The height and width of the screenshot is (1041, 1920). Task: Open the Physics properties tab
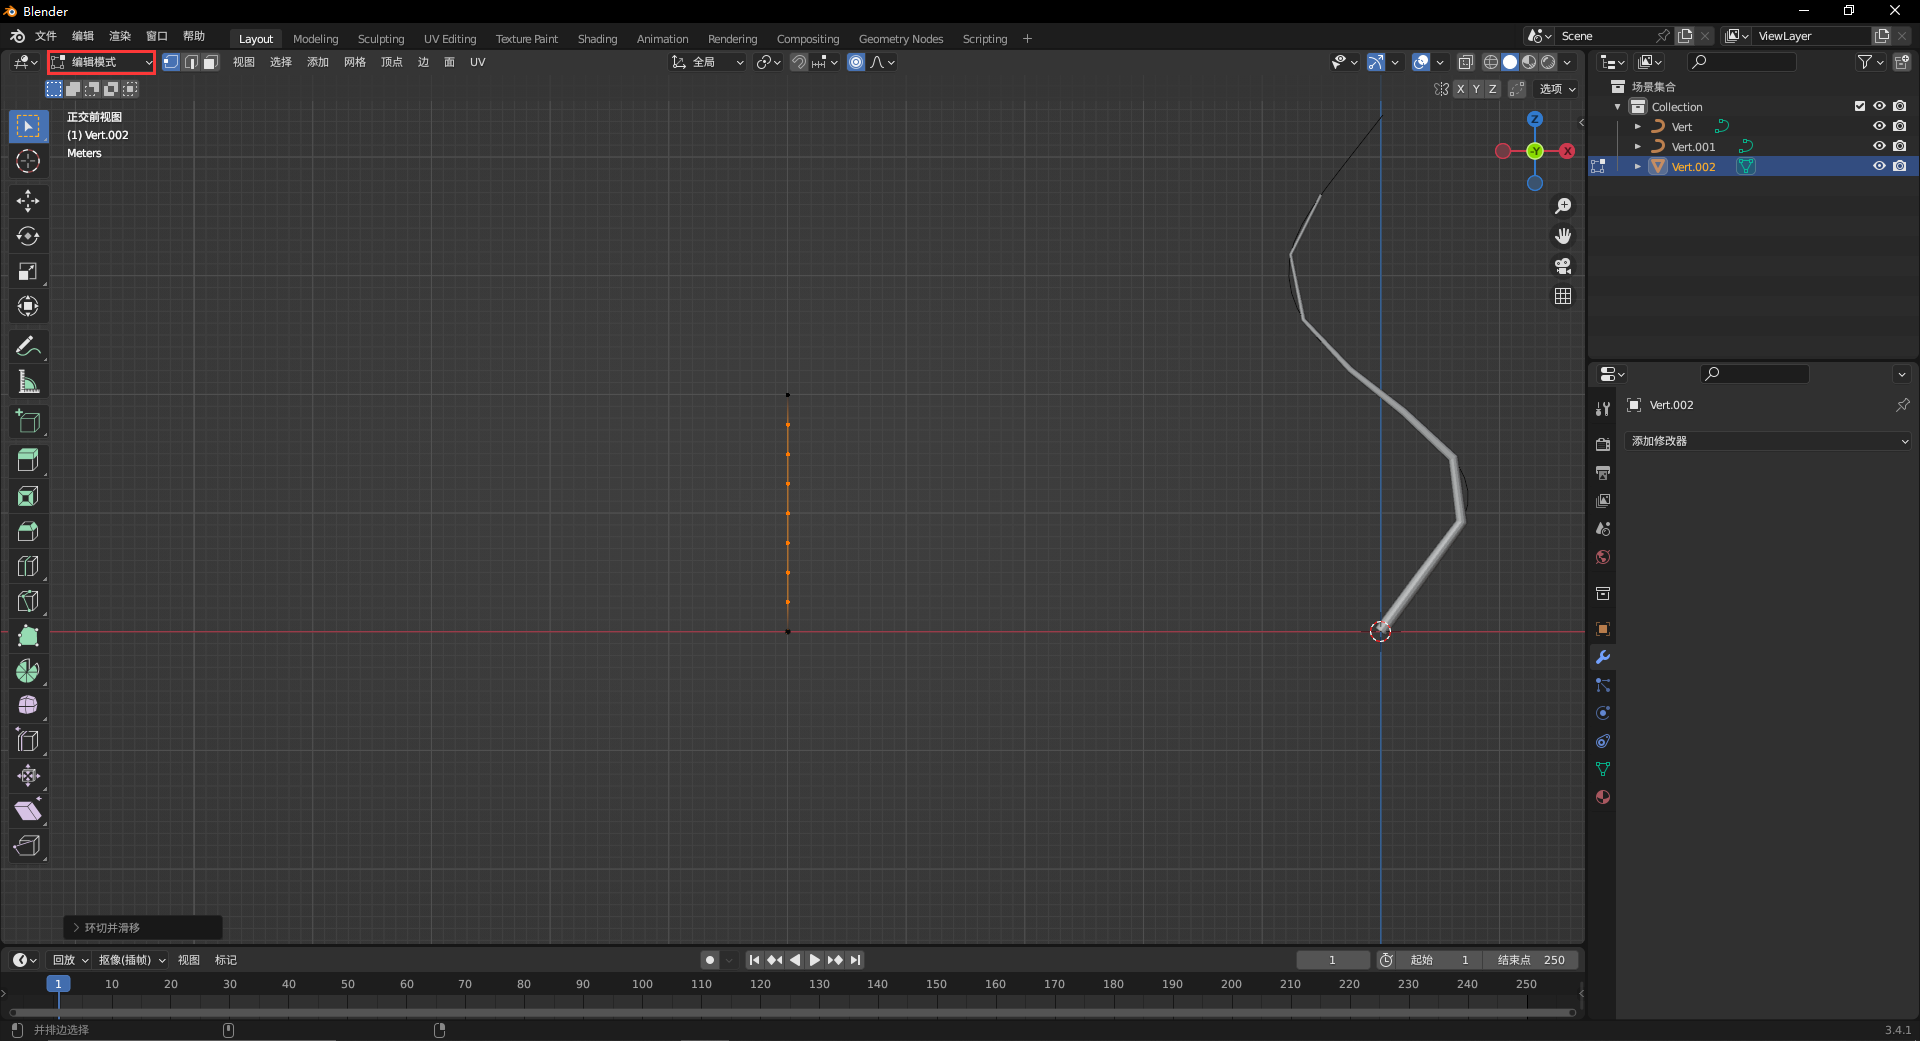(1603, 713)
